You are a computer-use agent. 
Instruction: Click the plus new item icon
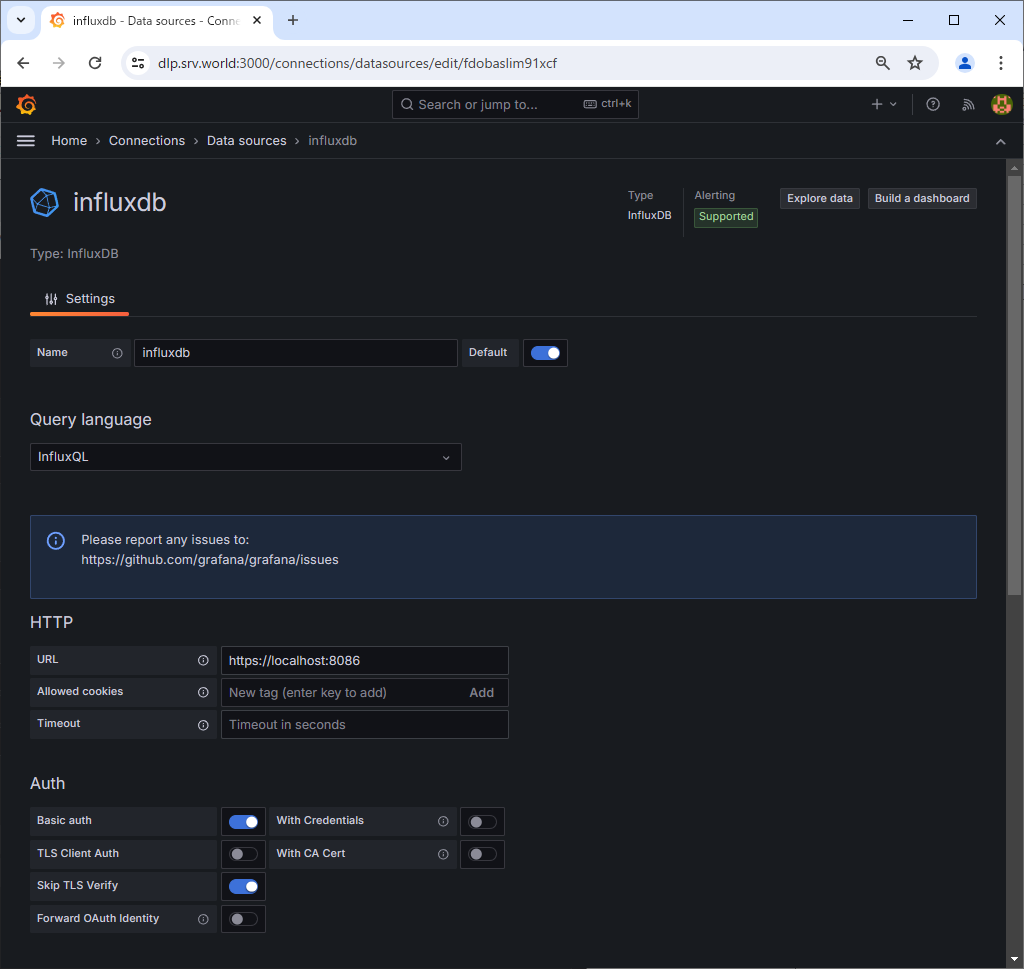[876, 104]
